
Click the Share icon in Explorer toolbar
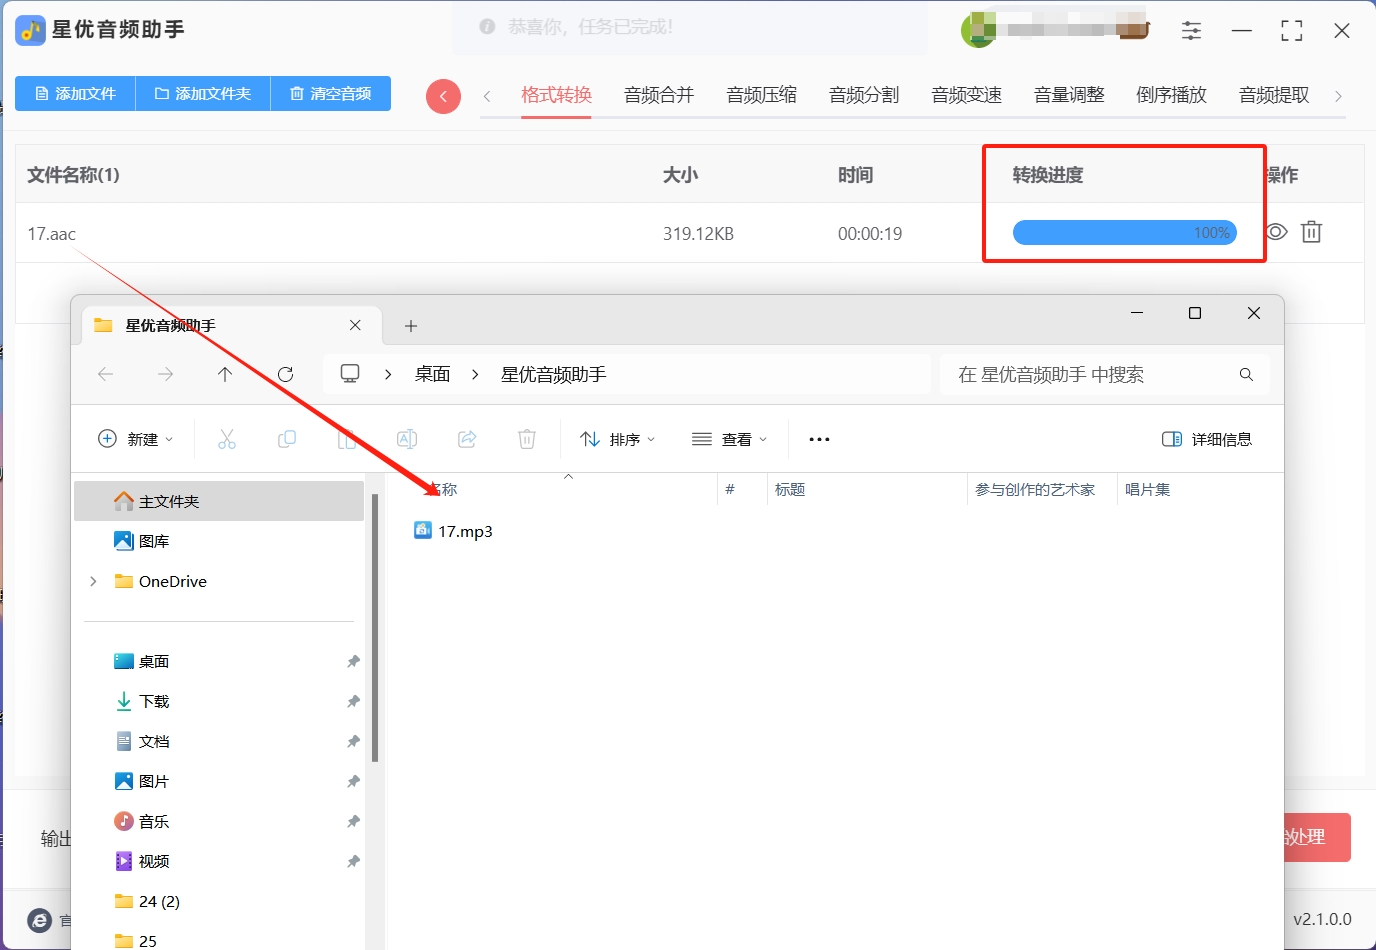point(467,439)
